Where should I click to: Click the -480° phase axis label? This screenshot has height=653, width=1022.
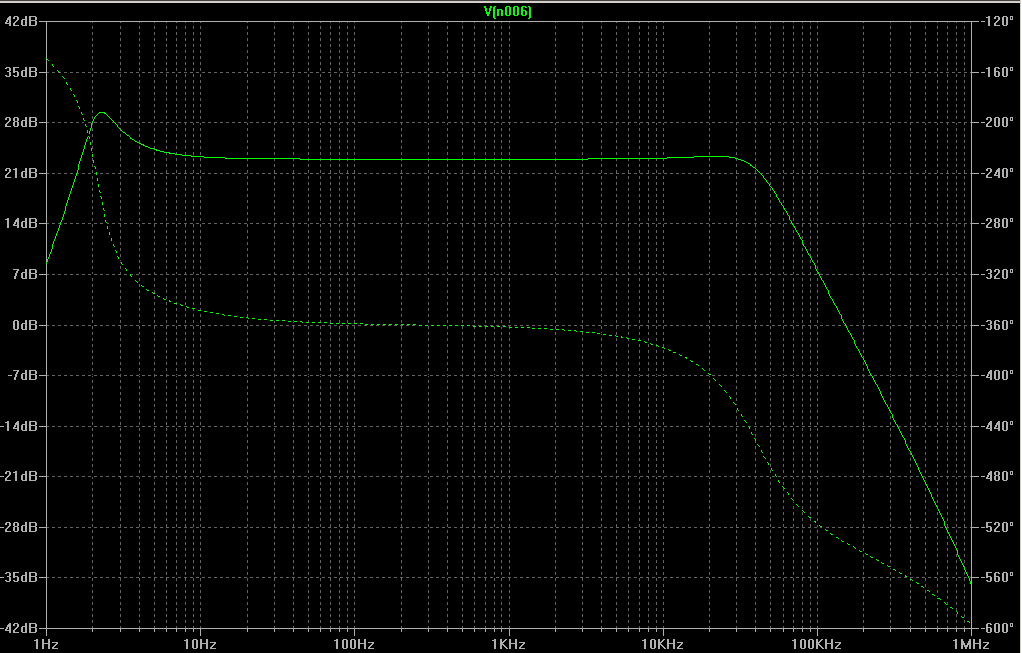(998, 476)
